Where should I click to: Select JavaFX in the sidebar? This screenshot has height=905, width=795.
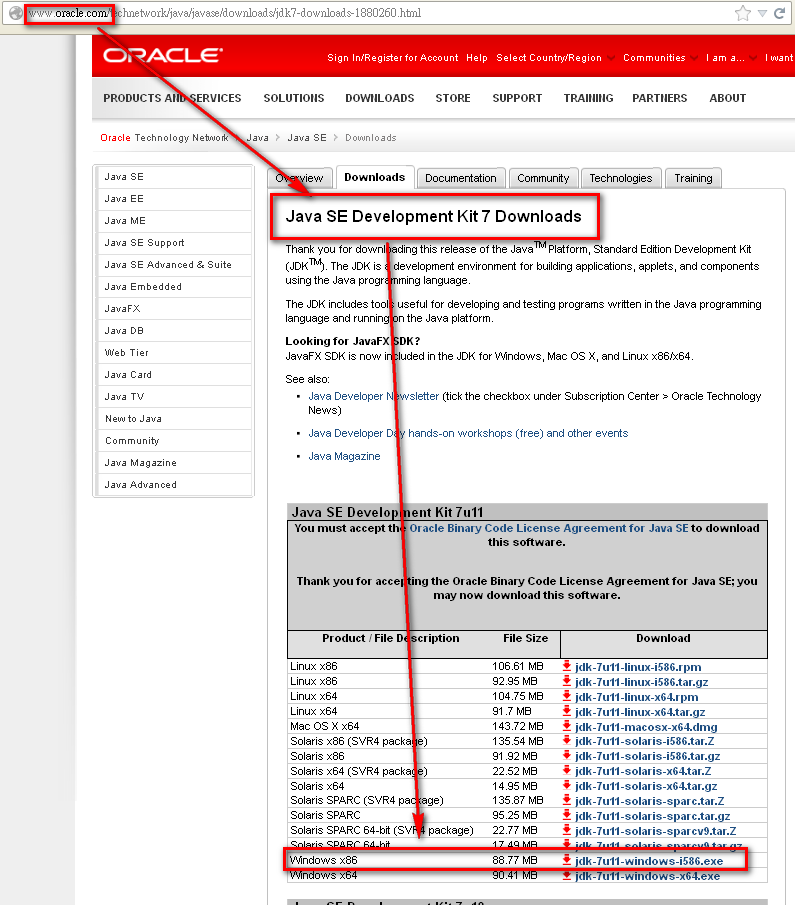(174, 308)
